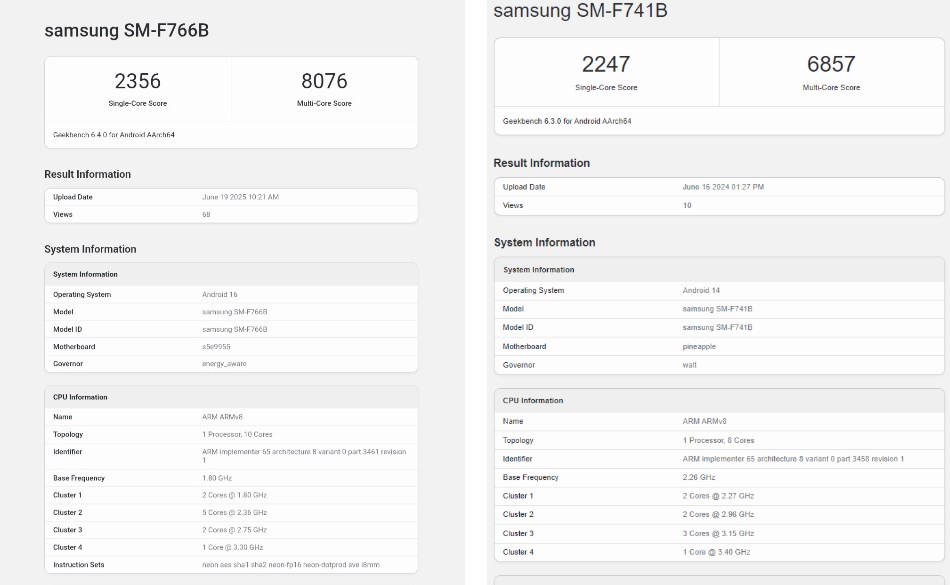The height and width of the screenshot is (585, 950).
Task: Select the topology '1 Processor, 10 Cores'
Action: click(x=238, y=434)
